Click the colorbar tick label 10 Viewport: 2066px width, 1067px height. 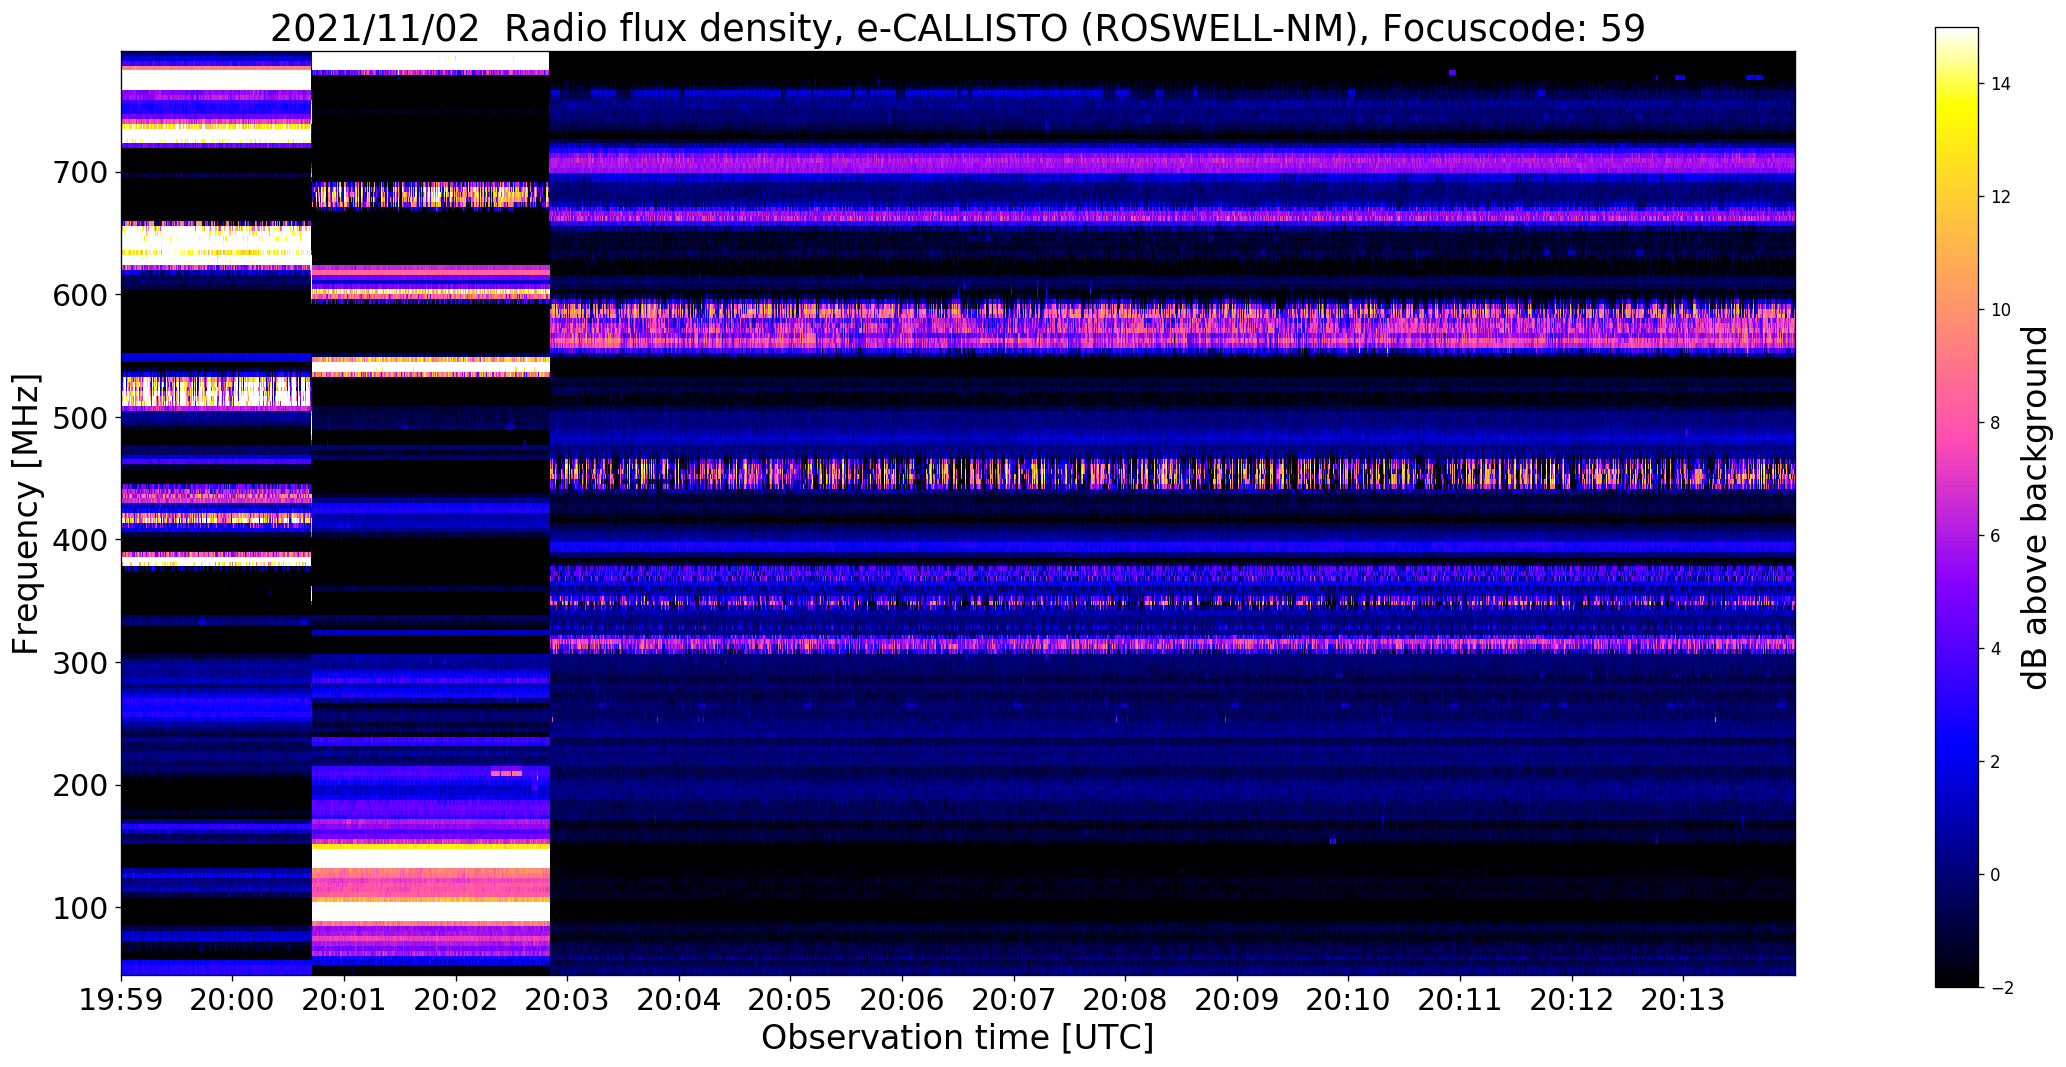click(x=2001, y=310)
